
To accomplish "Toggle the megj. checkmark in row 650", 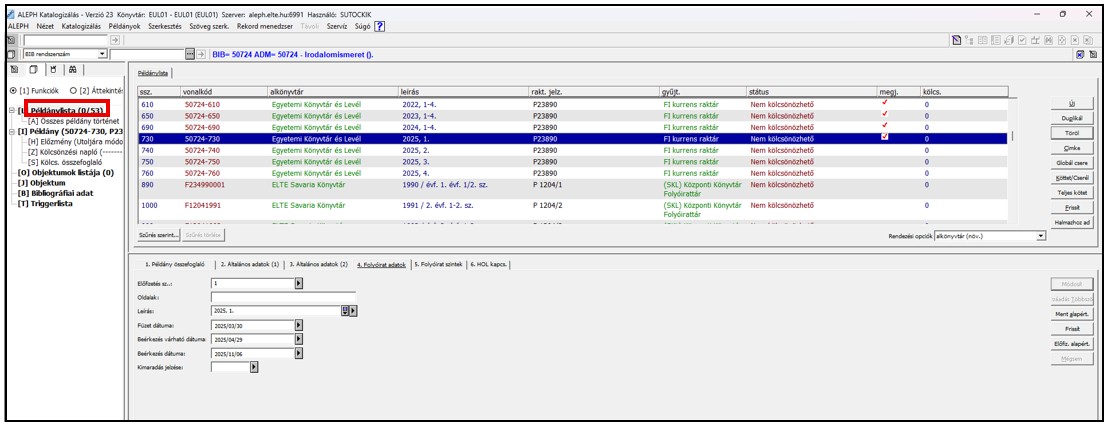I will (x=885, y=114).
